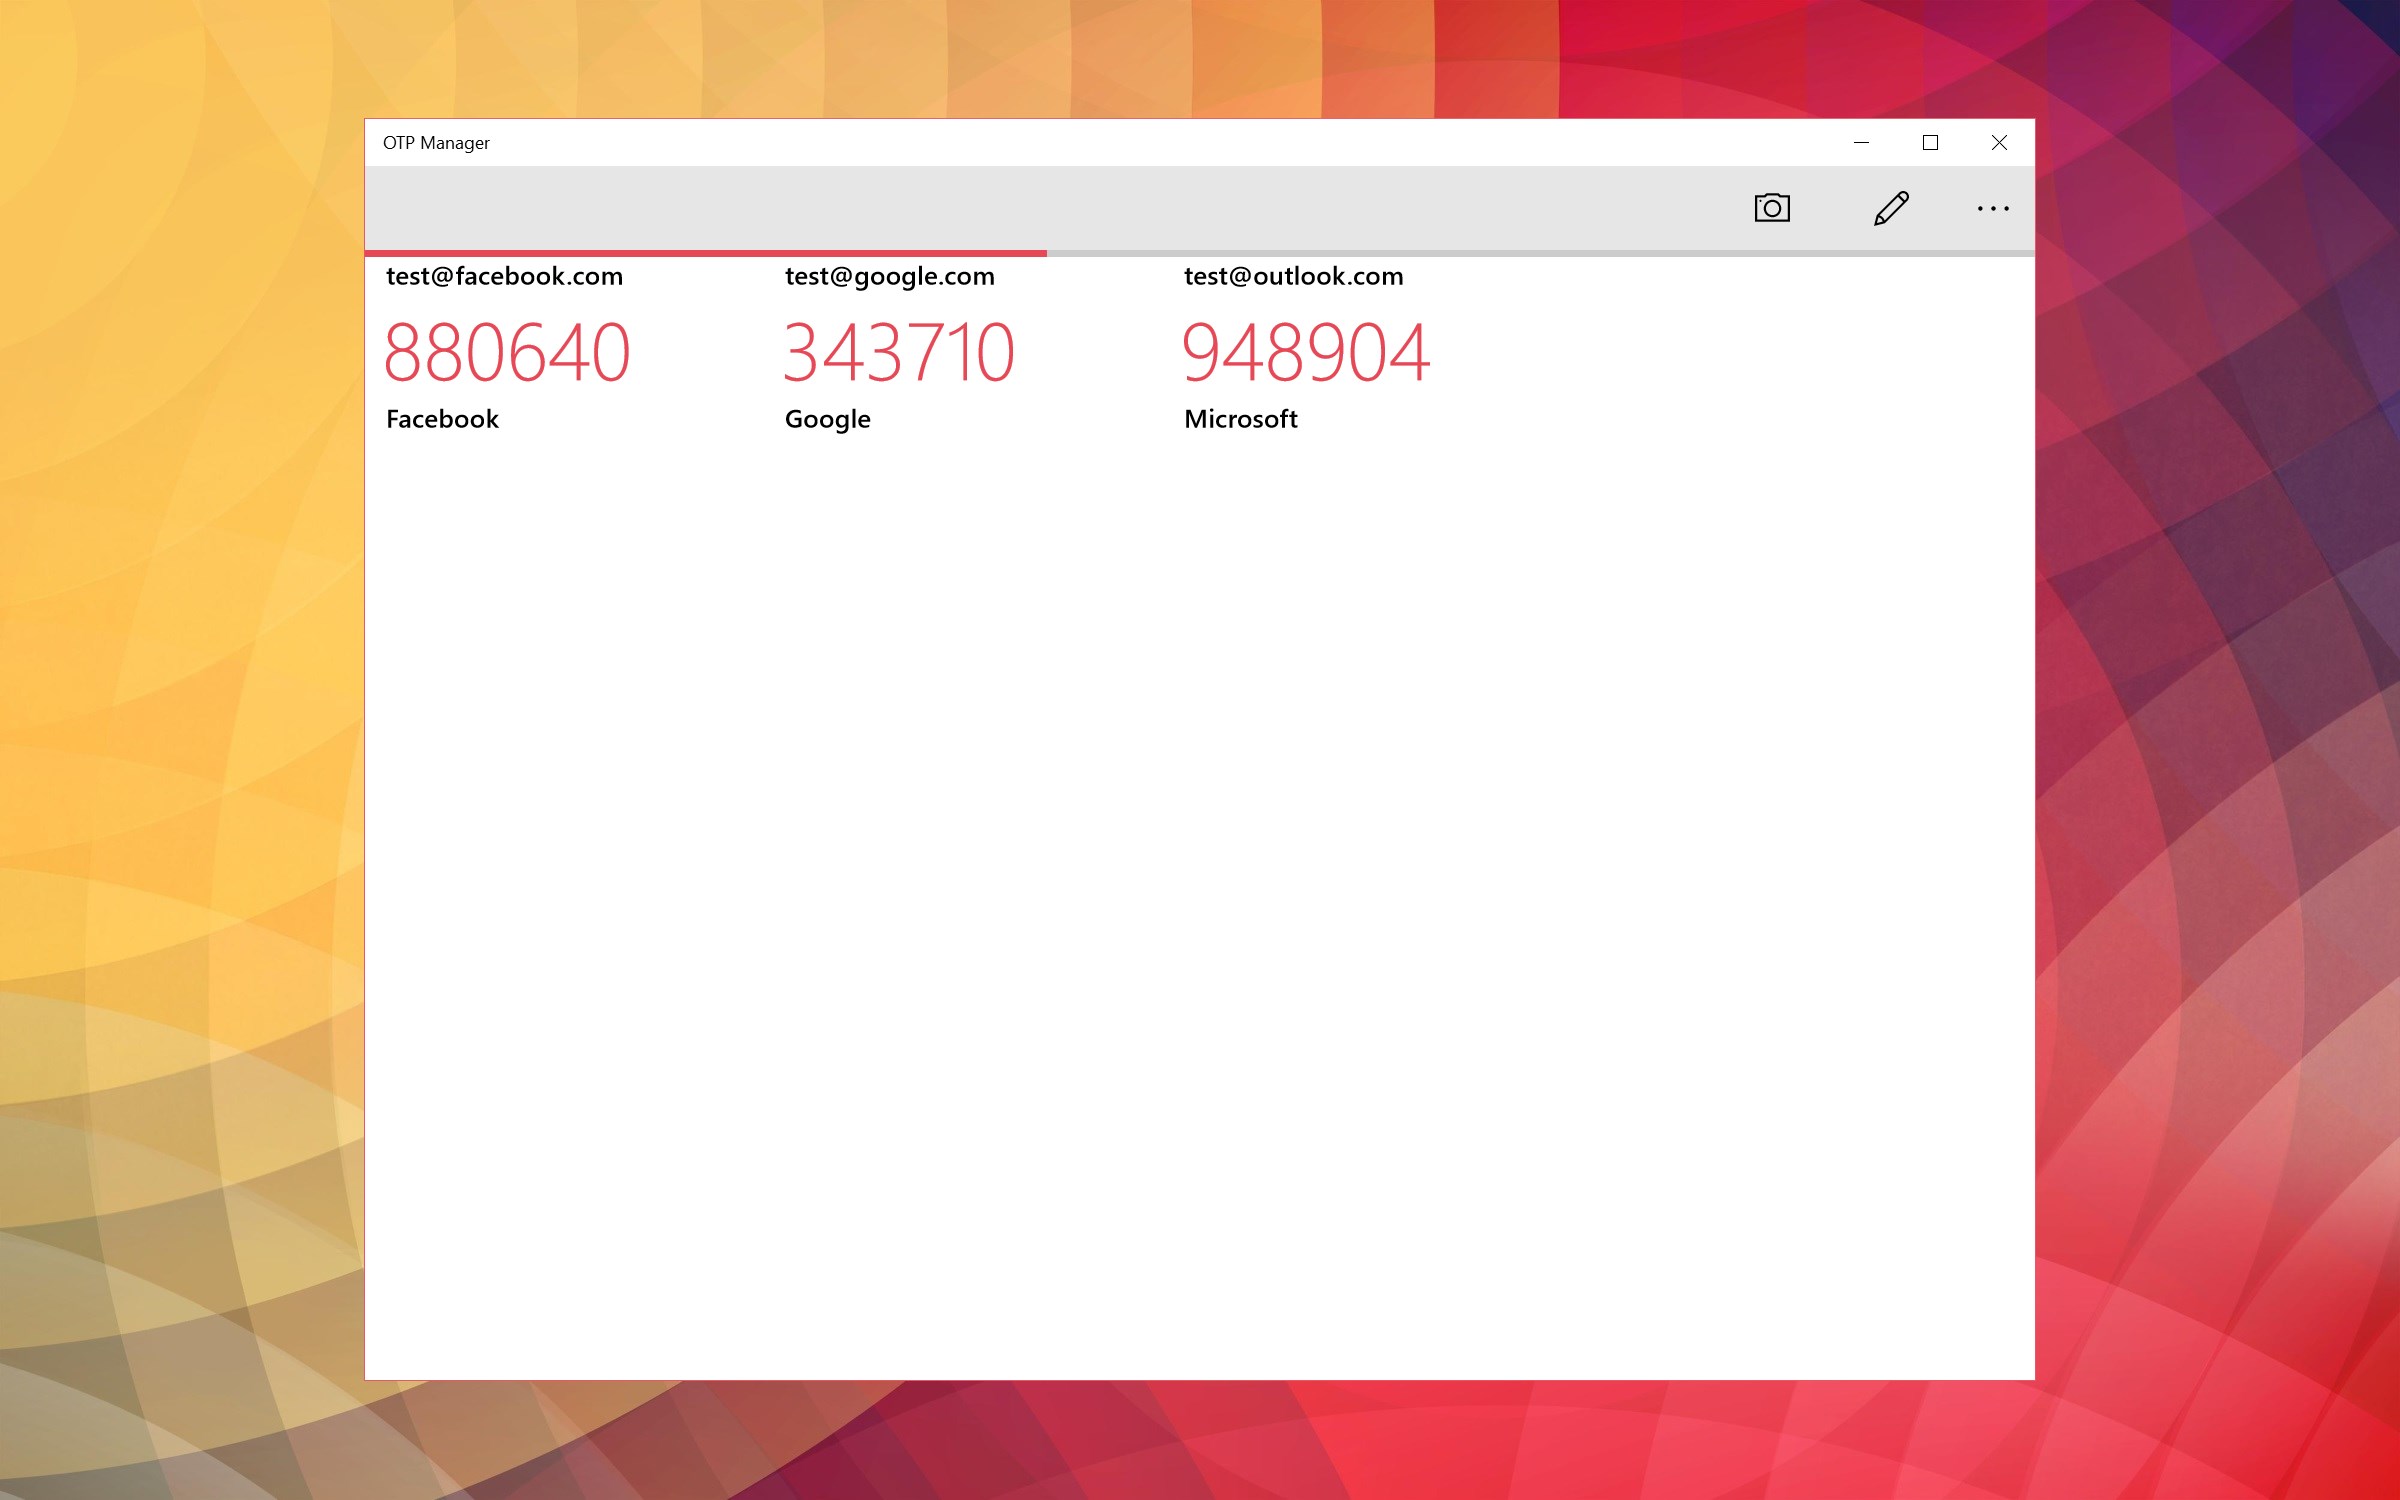This screenshot has height=1500, width=2400.
Task: Select the test@google.com account entry
Action: pyautogui.click(x=888, y=276)
